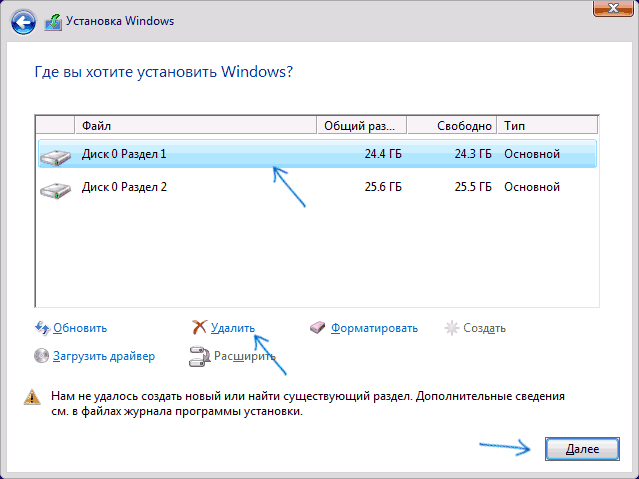The height and width of the screenshot is (479, 639).
Task: Click the Disk 0 Partition 1 drive icon
Action: 55,154
